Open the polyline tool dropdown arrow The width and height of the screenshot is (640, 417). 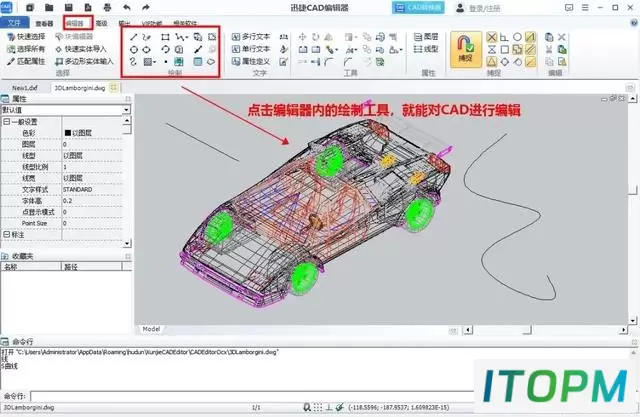(x=187, y=38)
